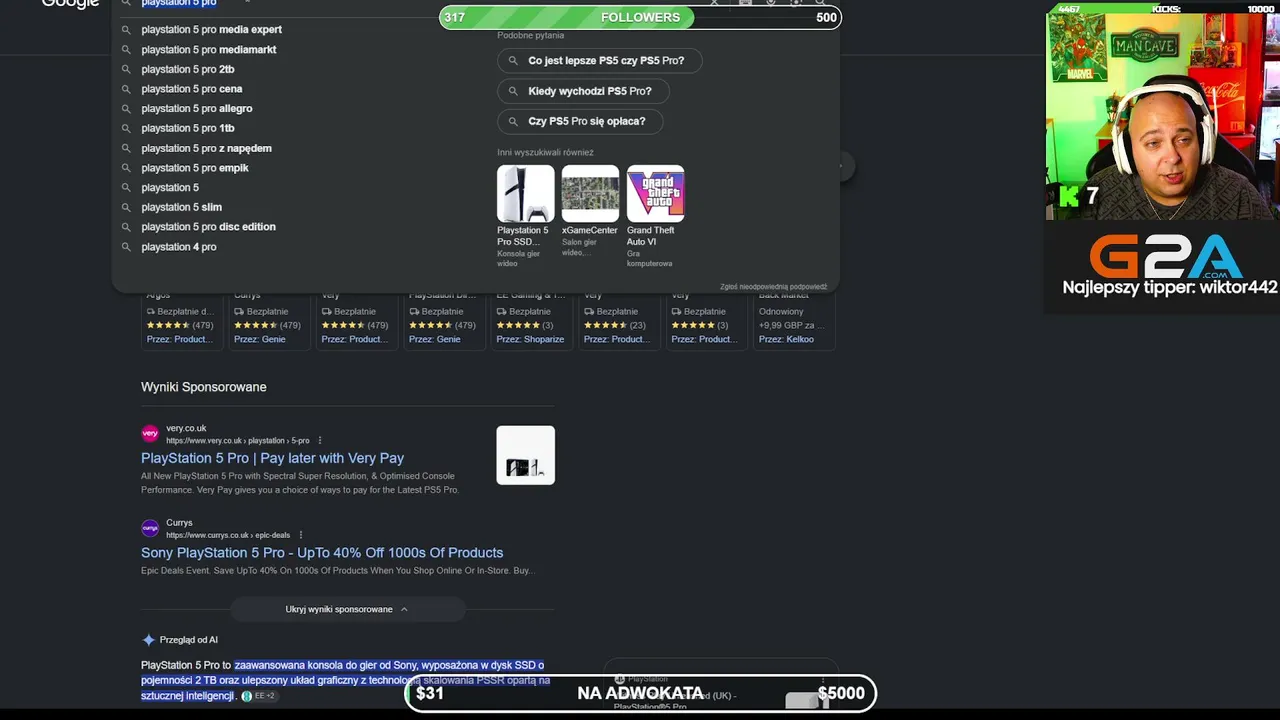Open the 'EE +2' source chip in AI overview
The image size is (1280, 720).
258,696
